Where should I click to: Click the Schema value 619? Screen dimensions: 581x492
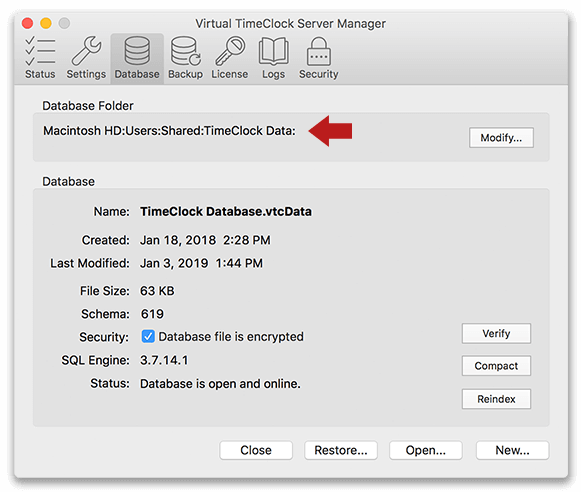tap(152, 314)
